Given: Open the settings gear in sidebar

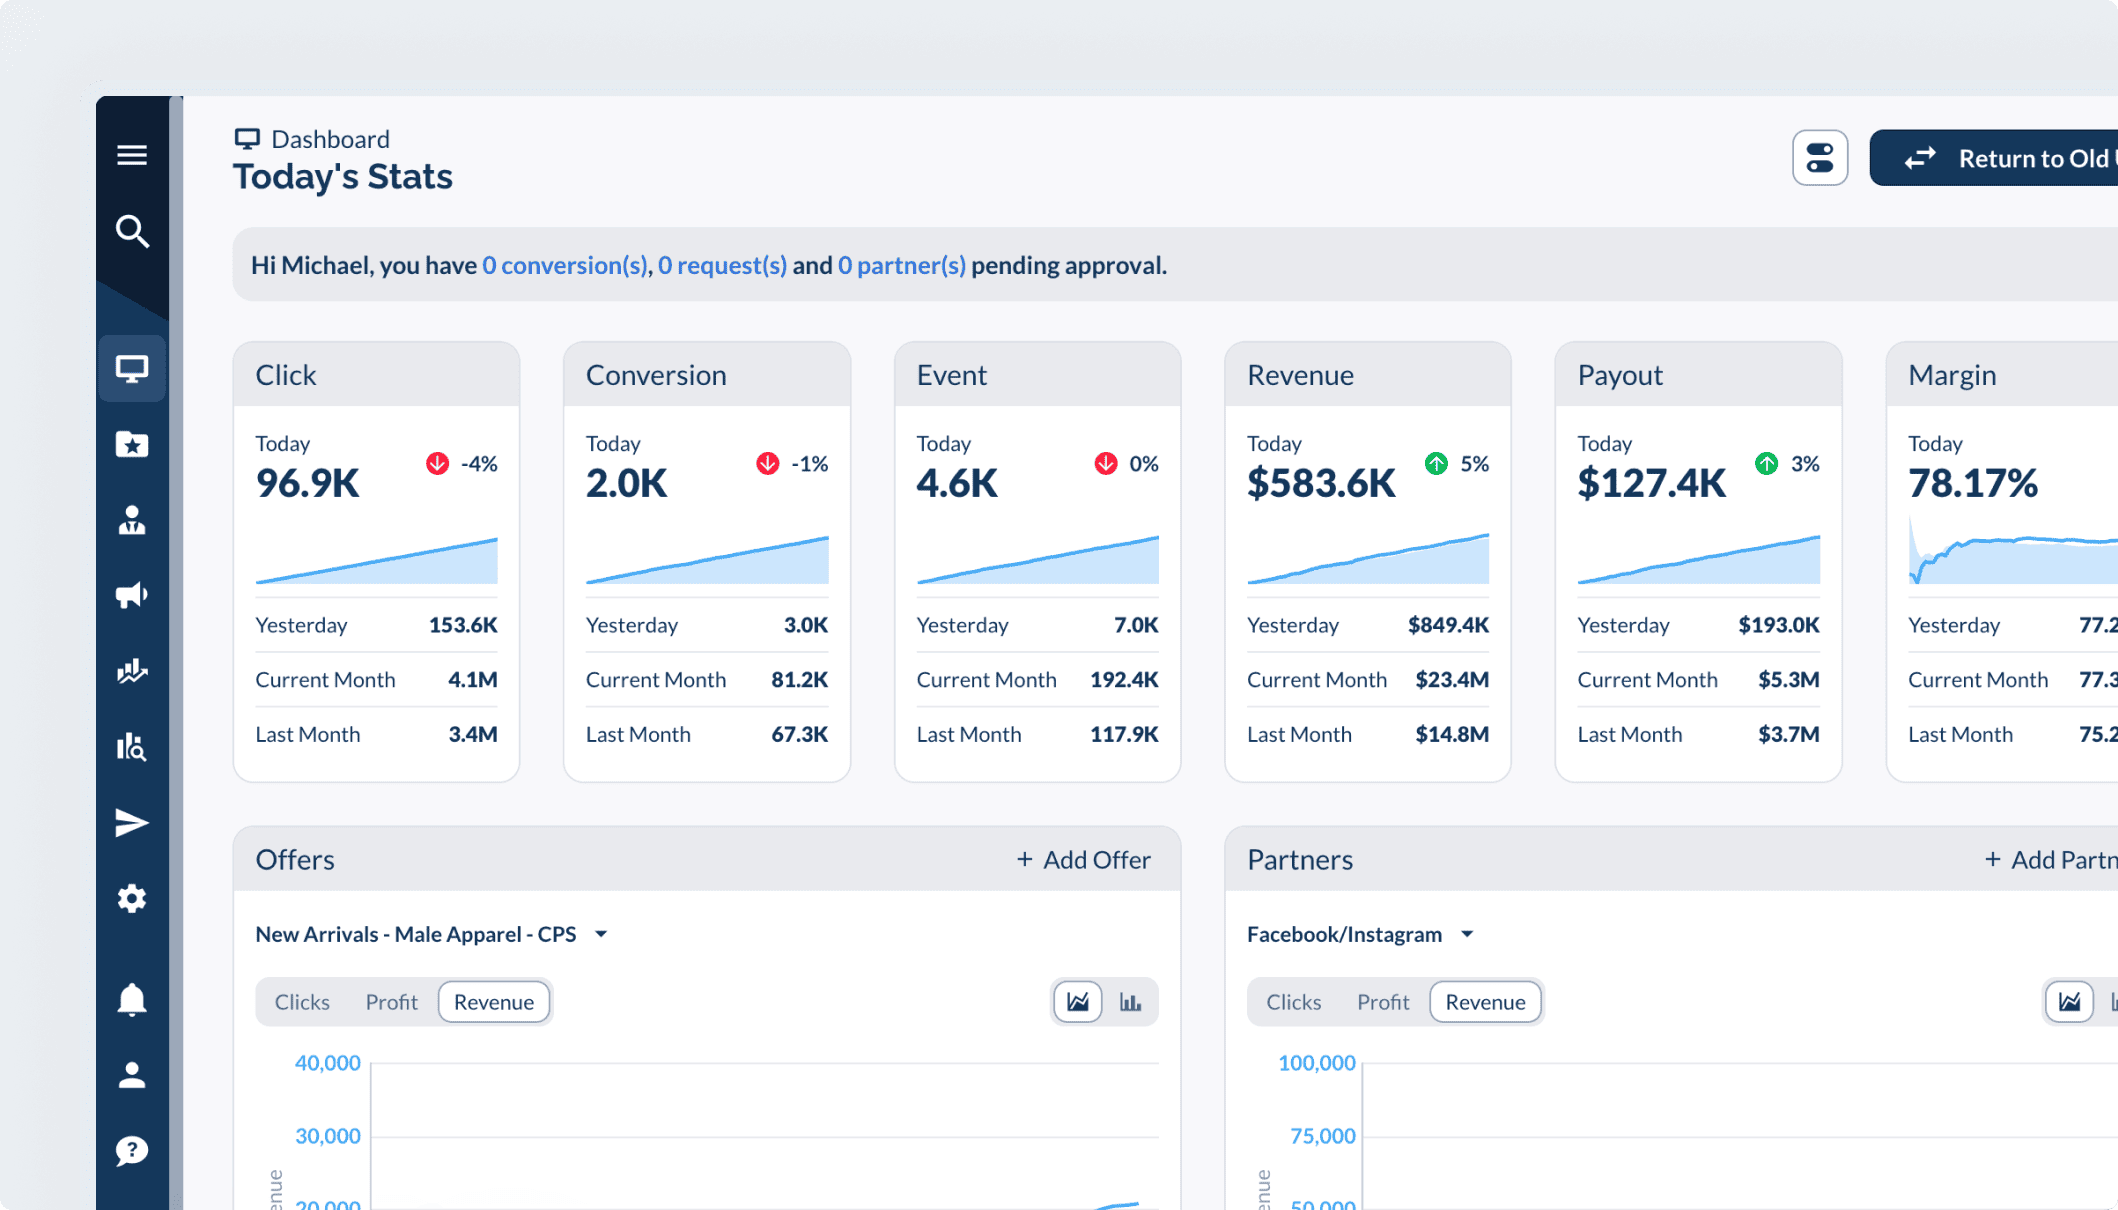Looking at the screenshot, I should point(132,899).
